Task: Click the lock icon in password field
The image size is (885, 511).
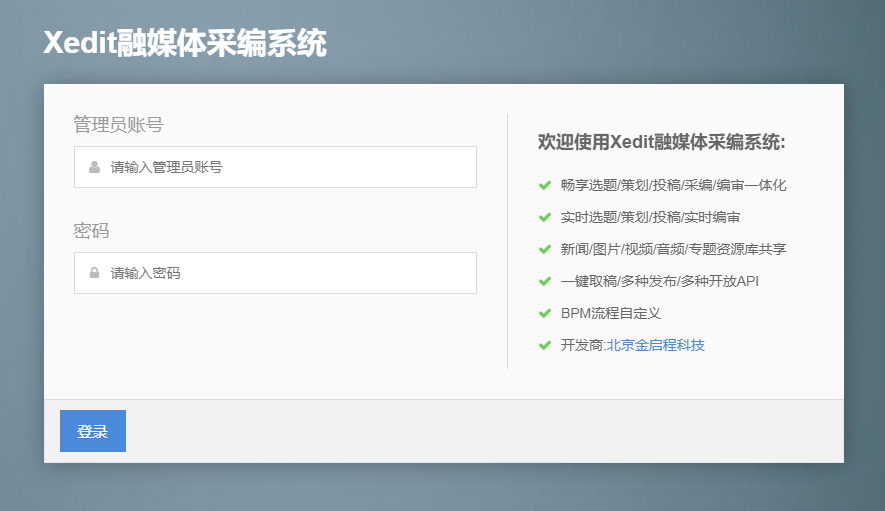Action: (x=94, y=273)
